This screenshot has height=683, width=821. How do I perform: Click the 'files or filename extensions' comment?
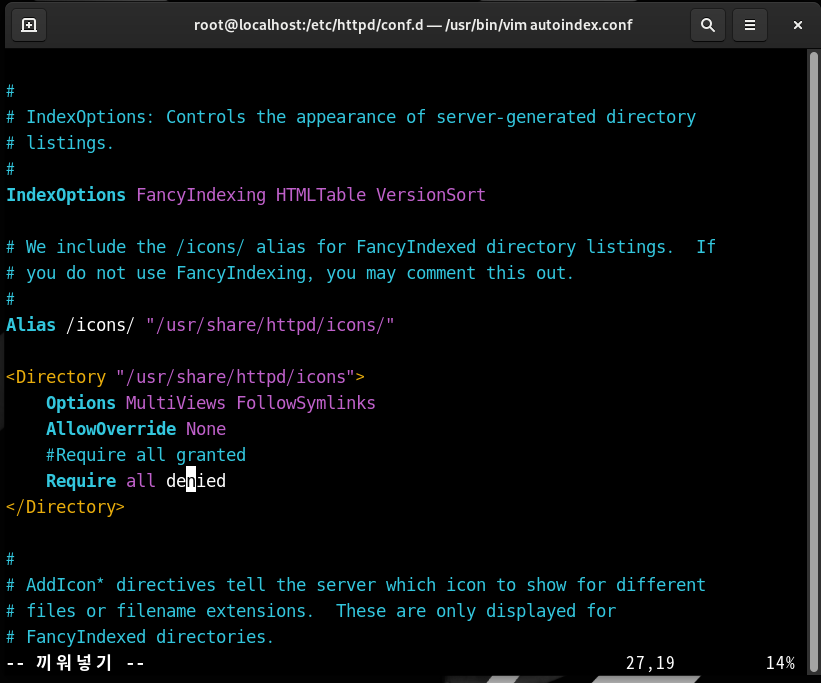click(x=311, y=611)
